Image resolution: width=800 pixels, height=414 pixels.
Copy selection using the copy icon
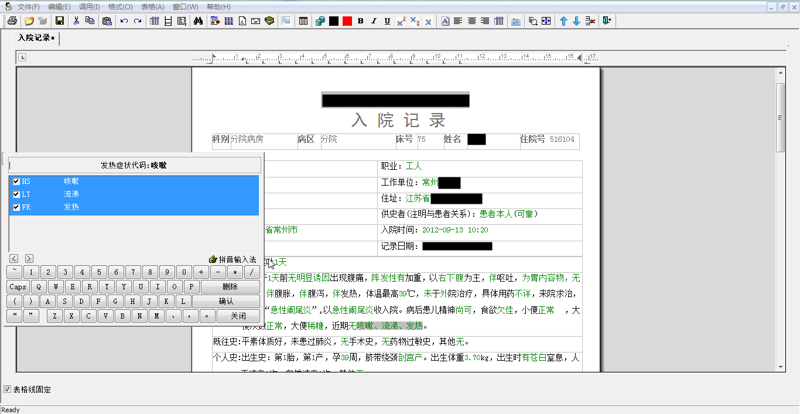tap(90, 21)
